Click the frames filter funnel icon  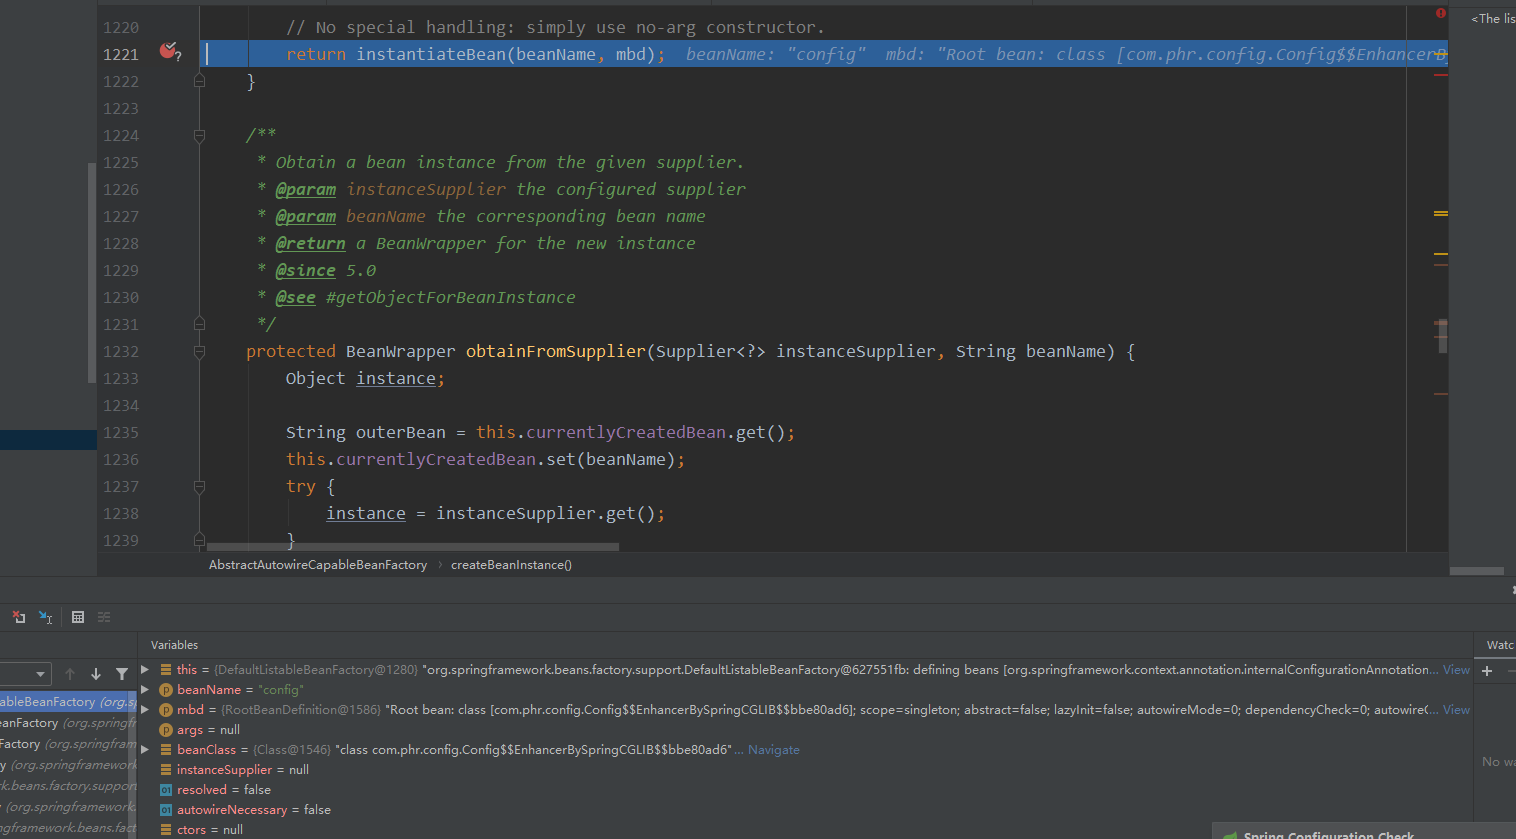(122, 674)
